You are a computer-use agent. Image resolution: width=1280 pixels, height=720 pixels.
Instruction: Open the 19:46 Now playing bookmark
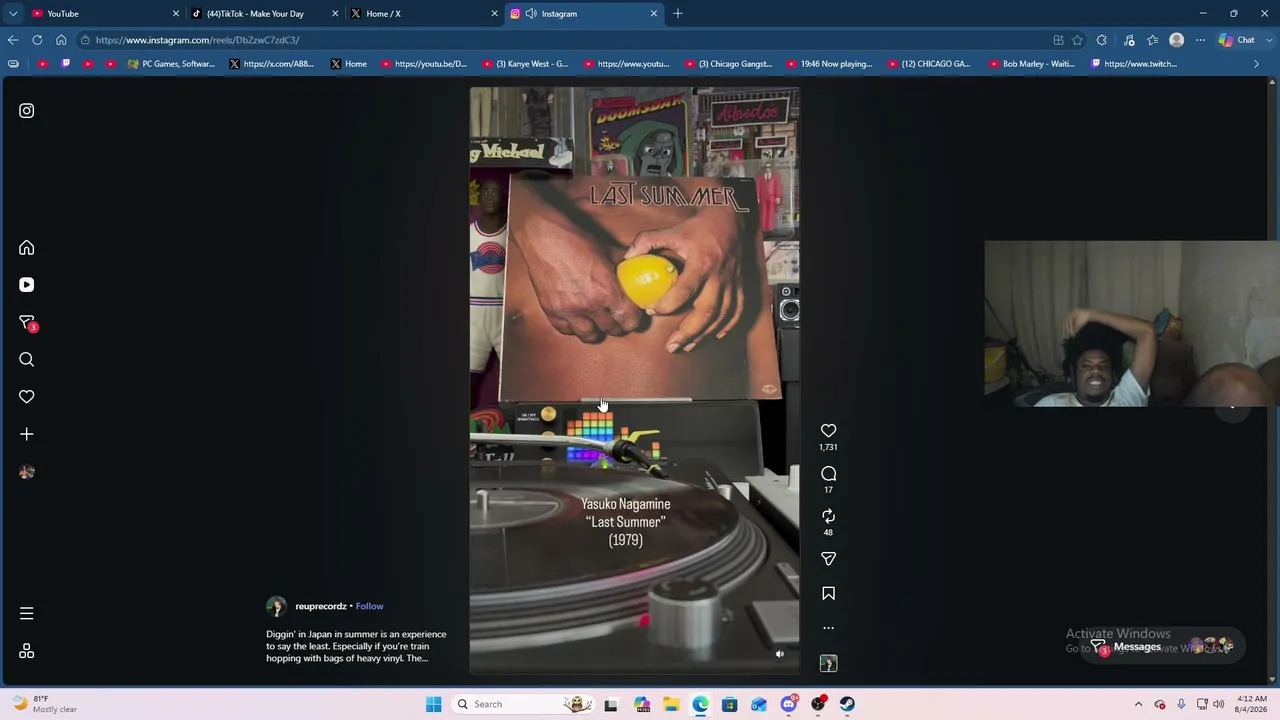[x=829, y=64]
